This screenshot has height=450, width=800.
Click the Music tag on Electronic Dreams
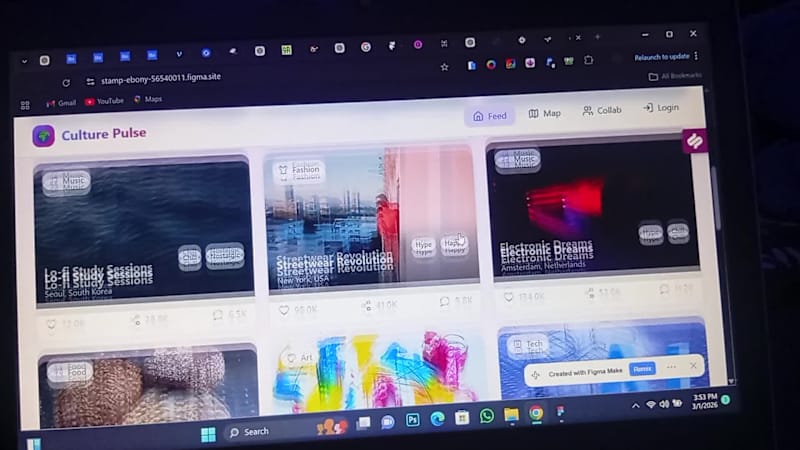click(x=517, y=159)
